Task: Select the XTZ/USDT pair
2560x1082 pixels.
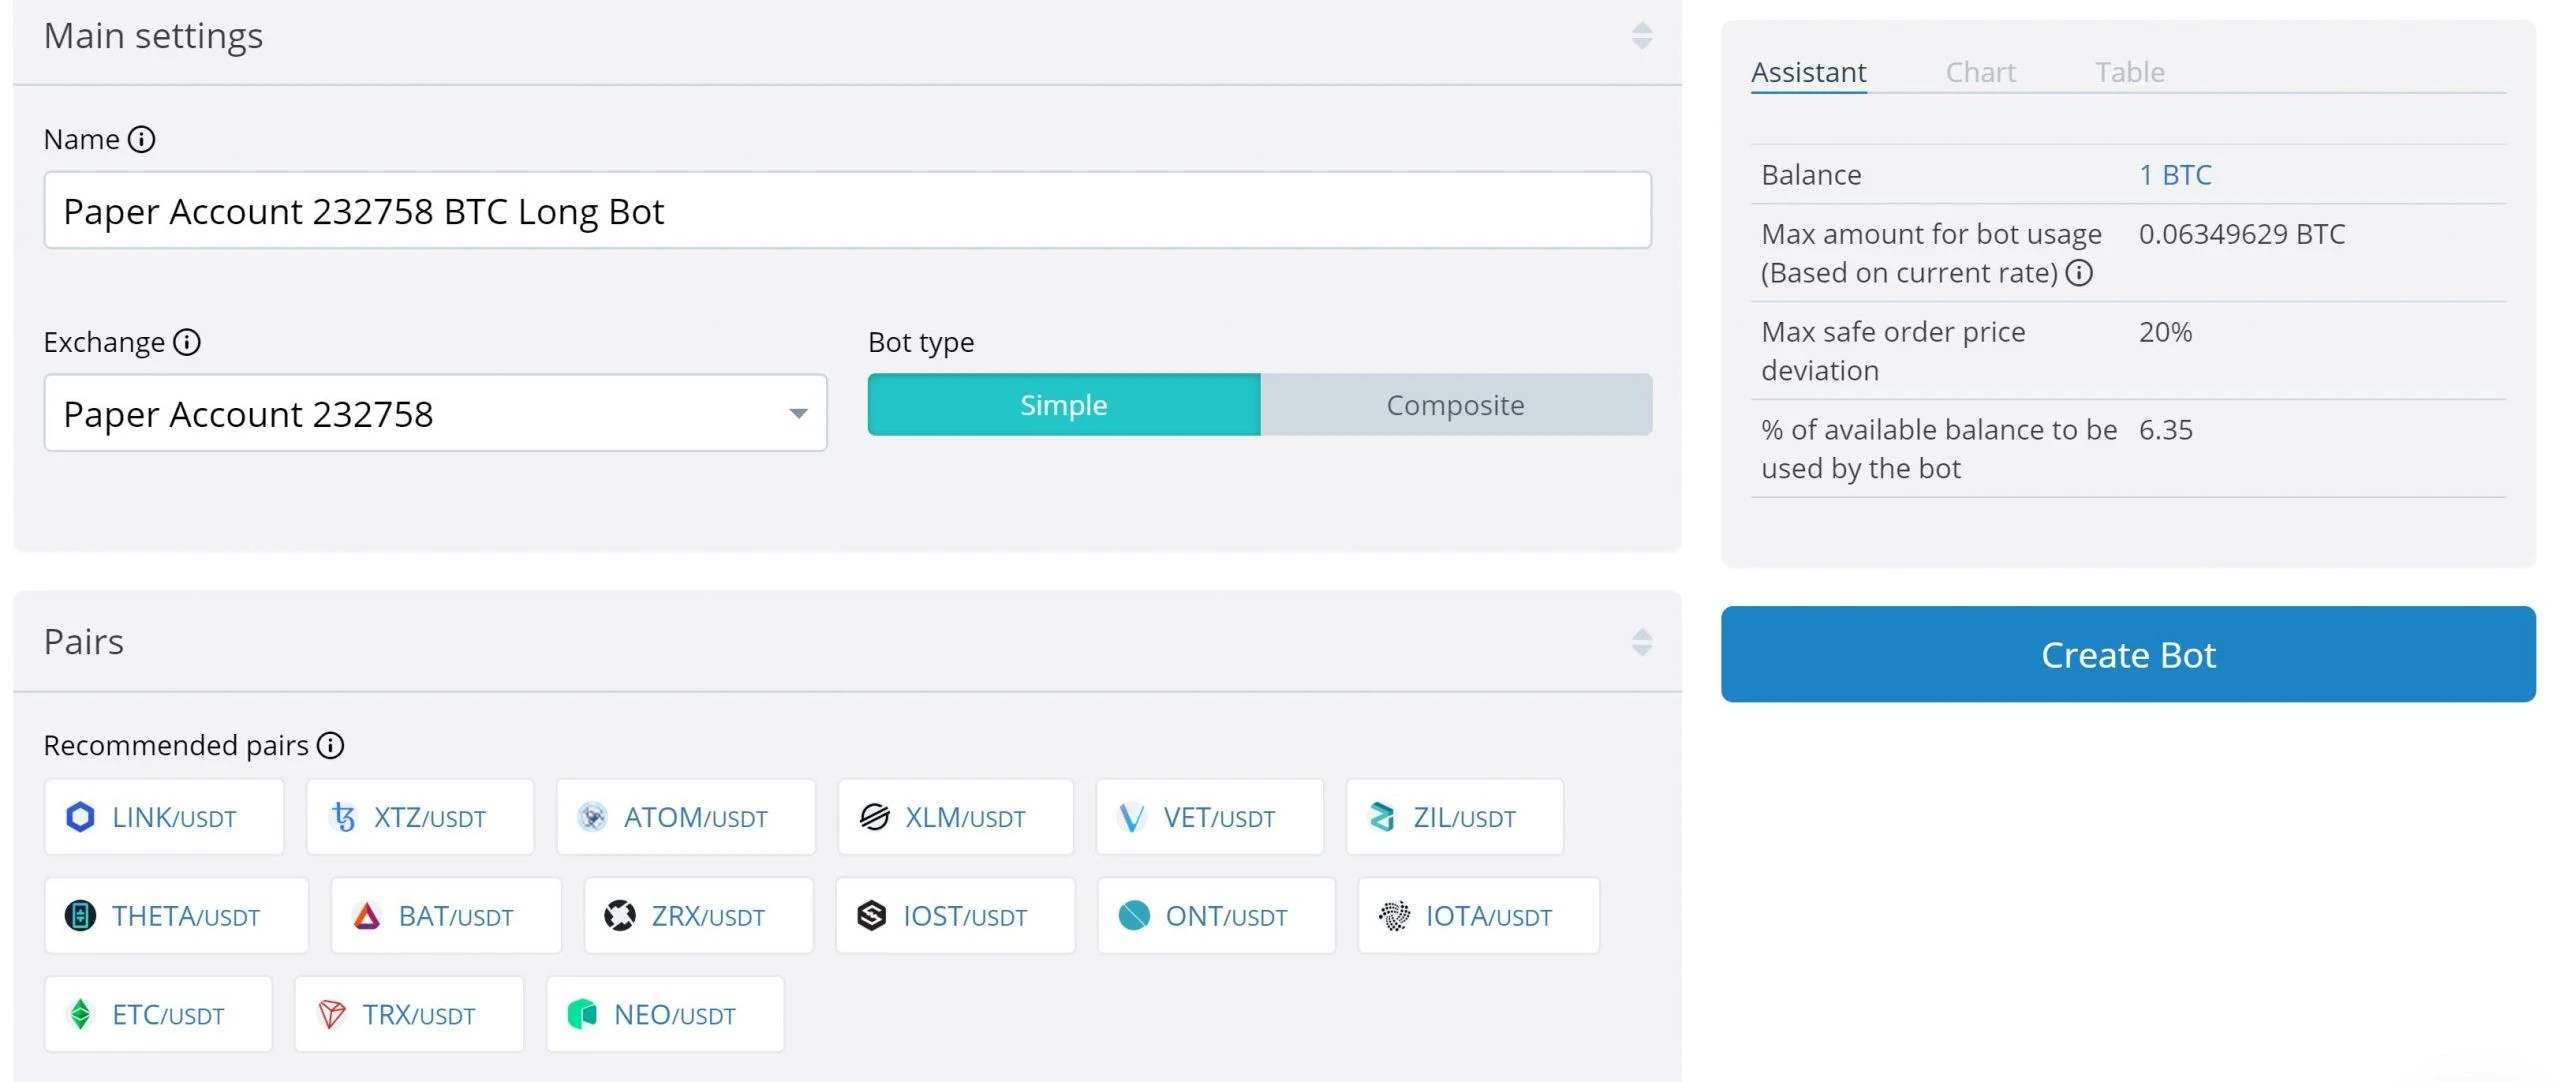Action: pos(420,817)
